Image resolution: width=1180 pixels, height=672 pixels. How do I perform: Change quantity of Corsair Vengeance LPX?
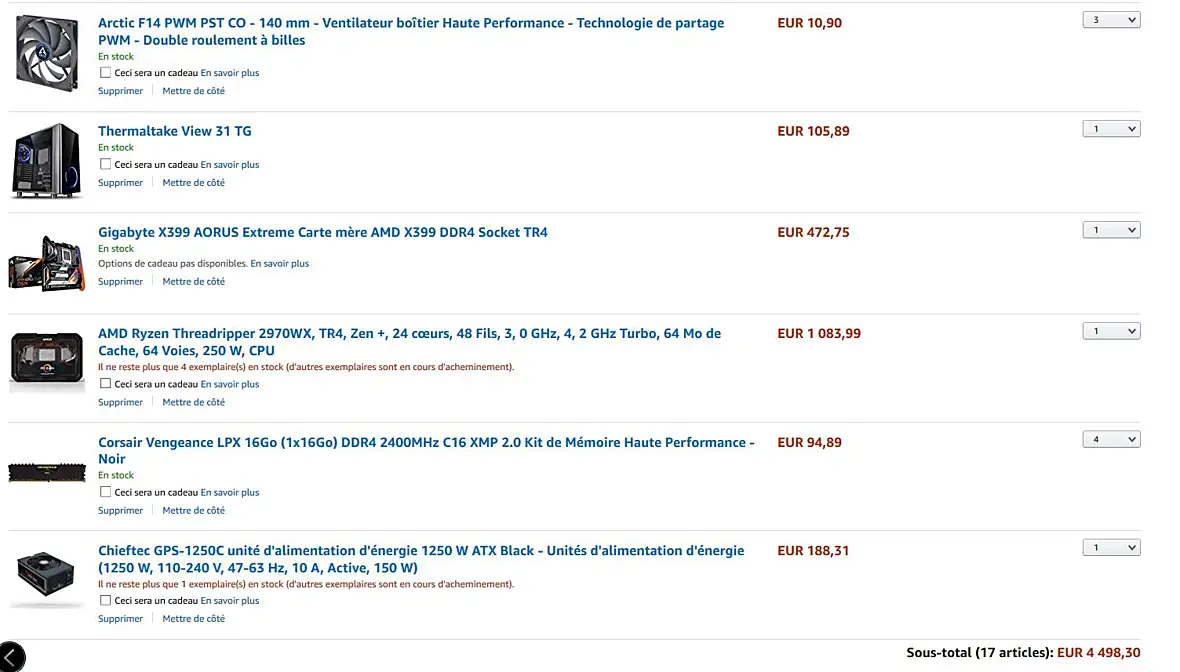pos(1111,439)
